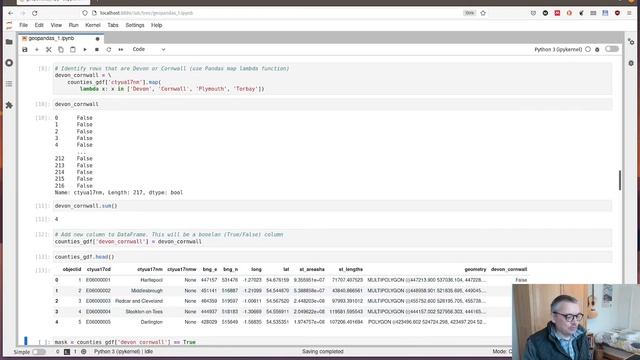Open extension manager puzzle icon
The height and width of the screenshot is (360, 640).
point(9,105)
